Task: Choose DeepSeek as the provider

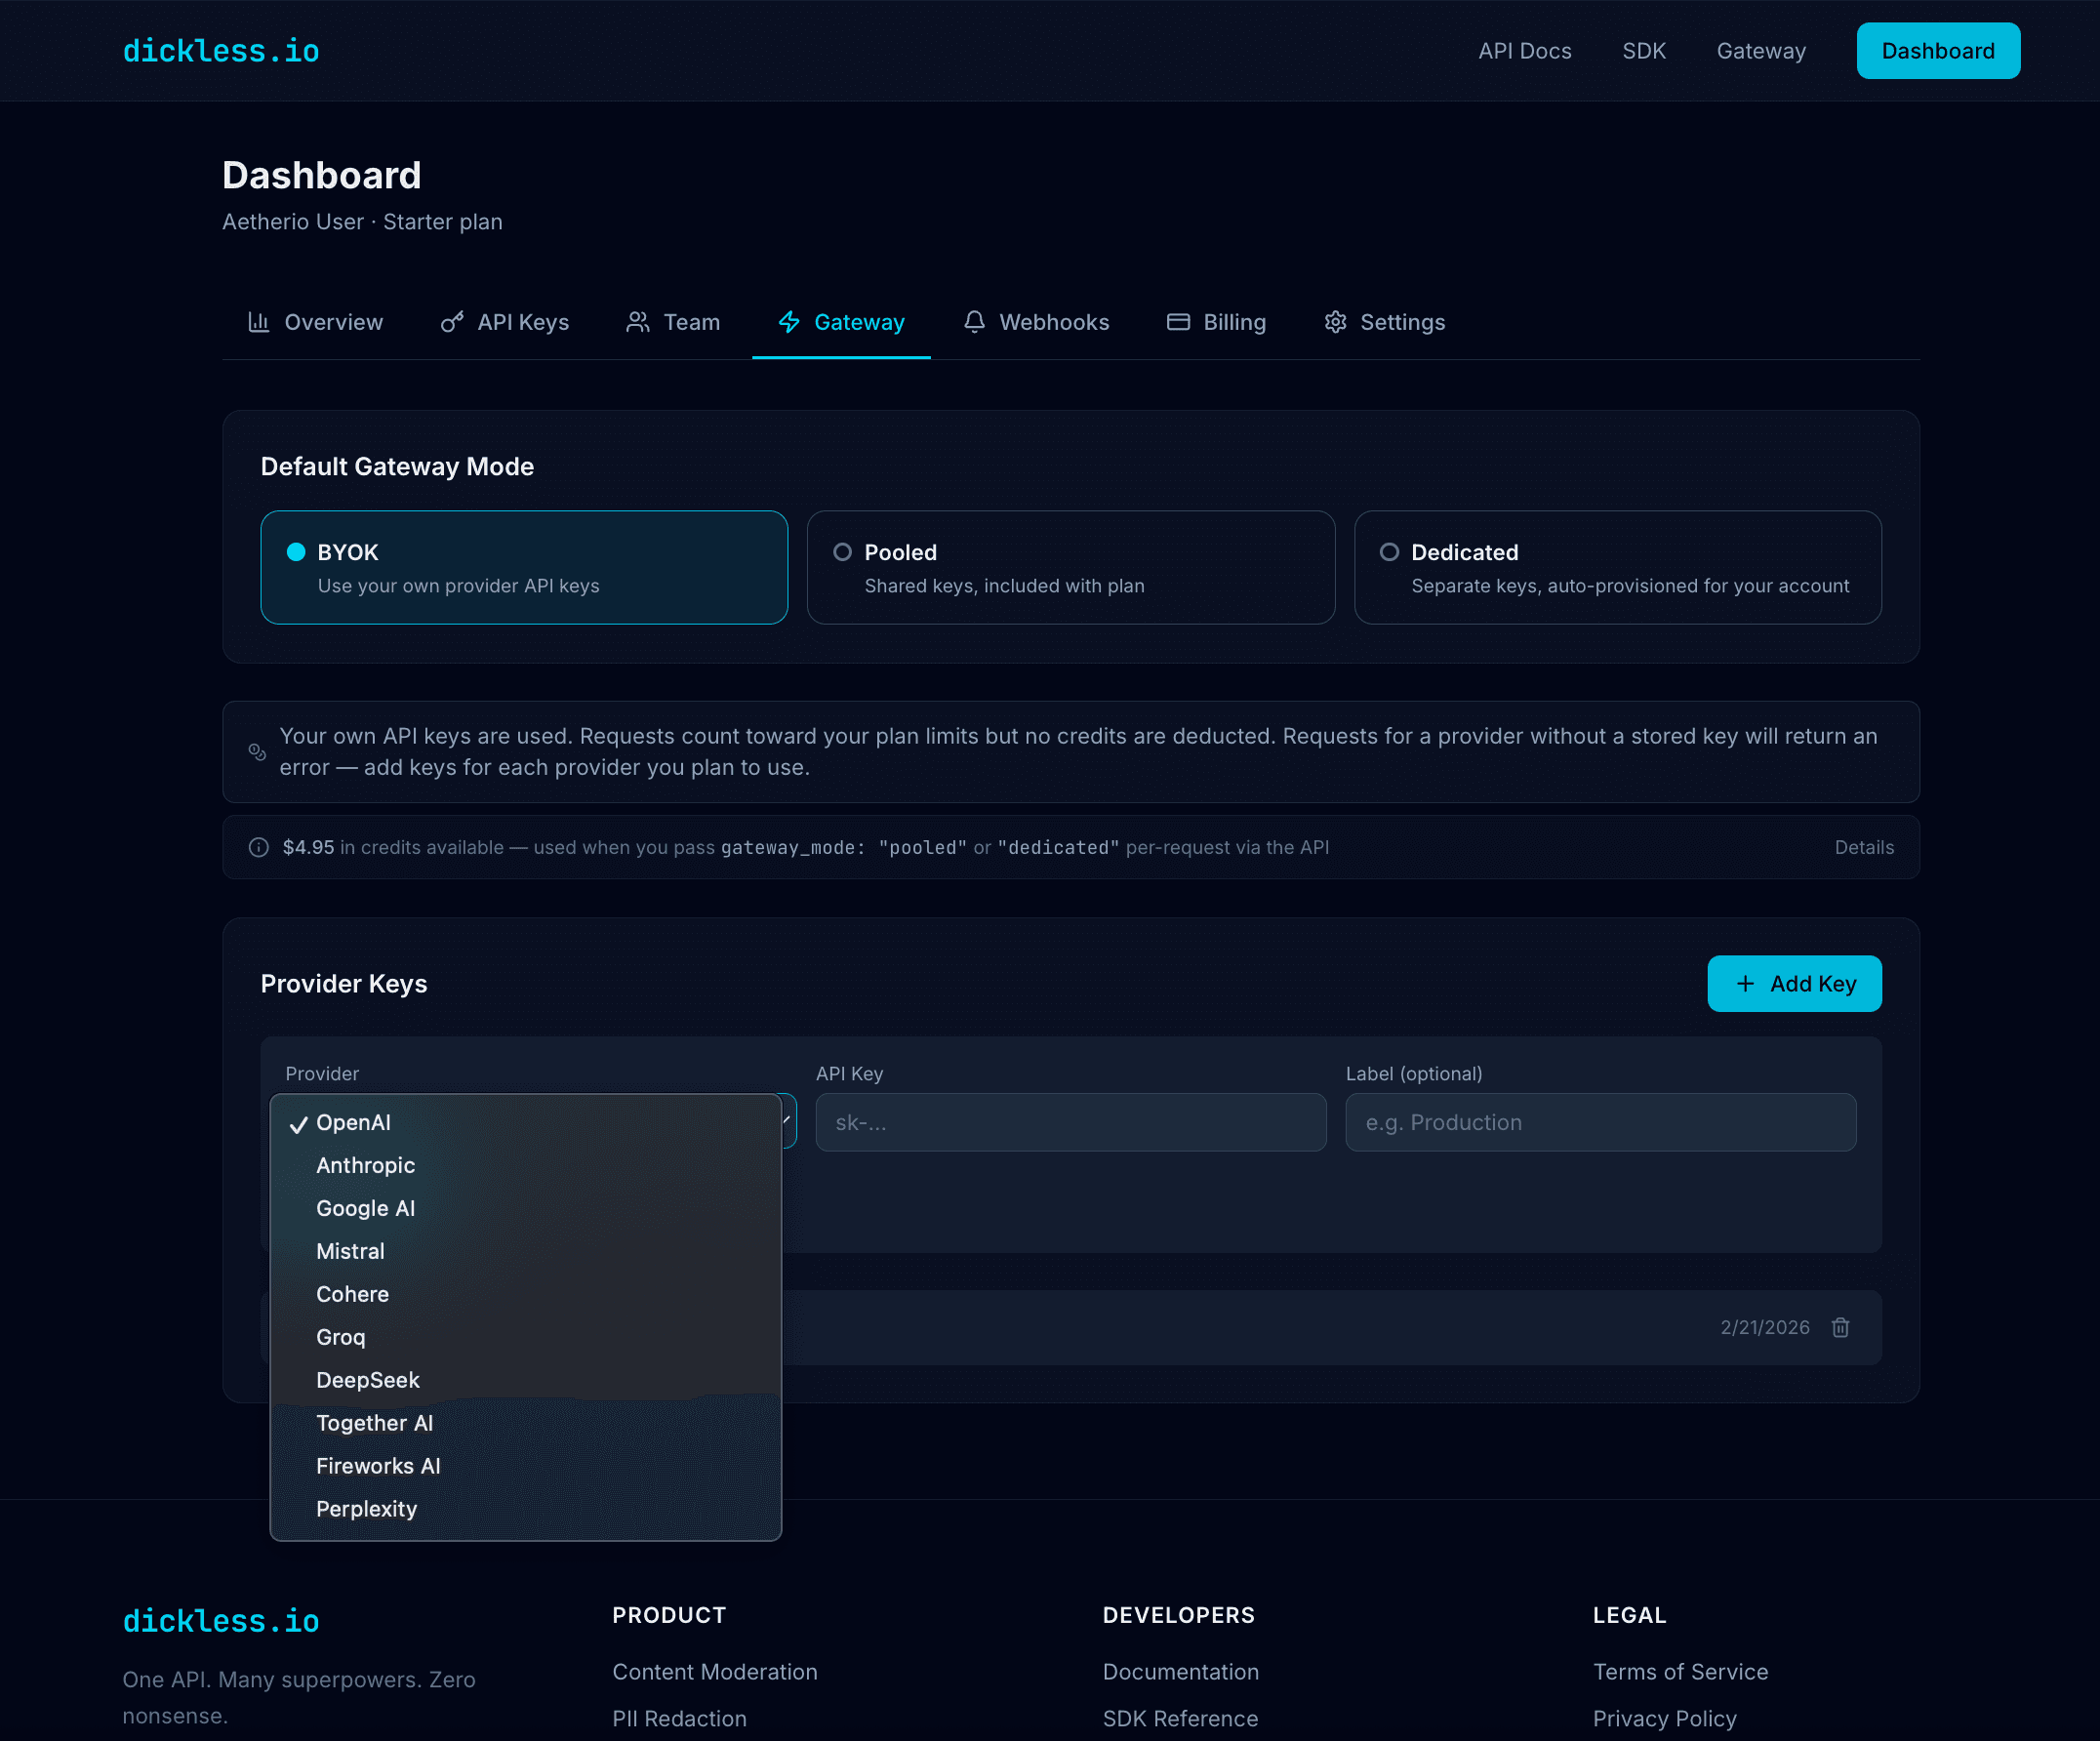Action: click(368, 1380)
